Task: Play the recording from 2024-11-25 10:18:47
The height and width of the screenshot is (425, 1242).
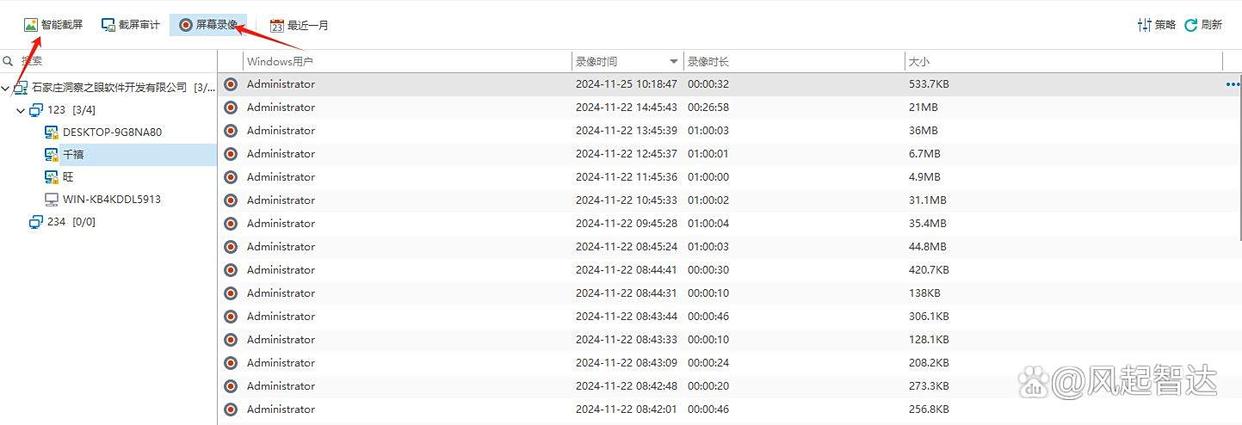Action: coord(231,84)
